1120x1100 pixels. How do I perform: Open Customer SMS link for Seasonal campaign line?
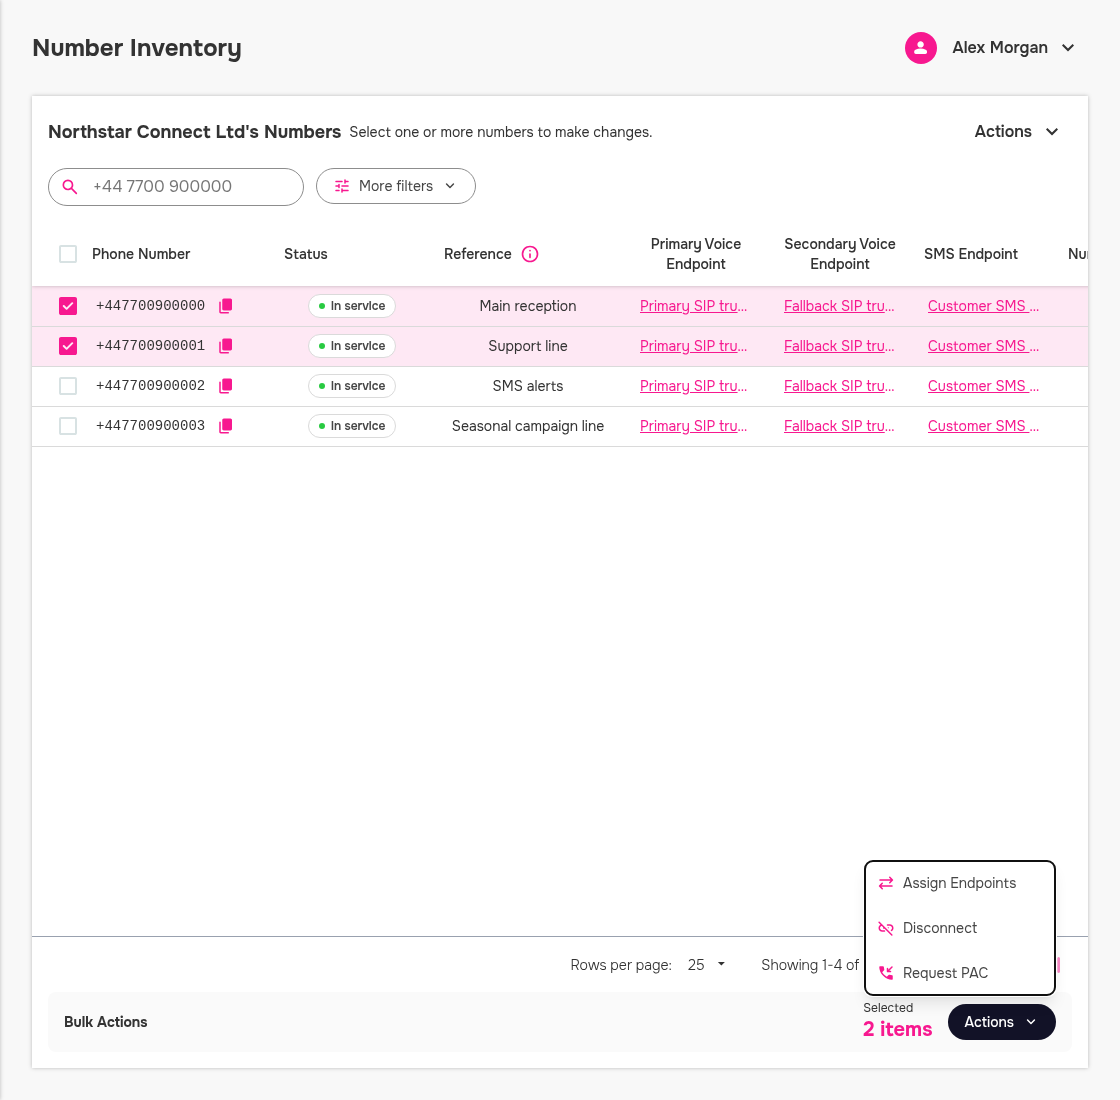983,426
